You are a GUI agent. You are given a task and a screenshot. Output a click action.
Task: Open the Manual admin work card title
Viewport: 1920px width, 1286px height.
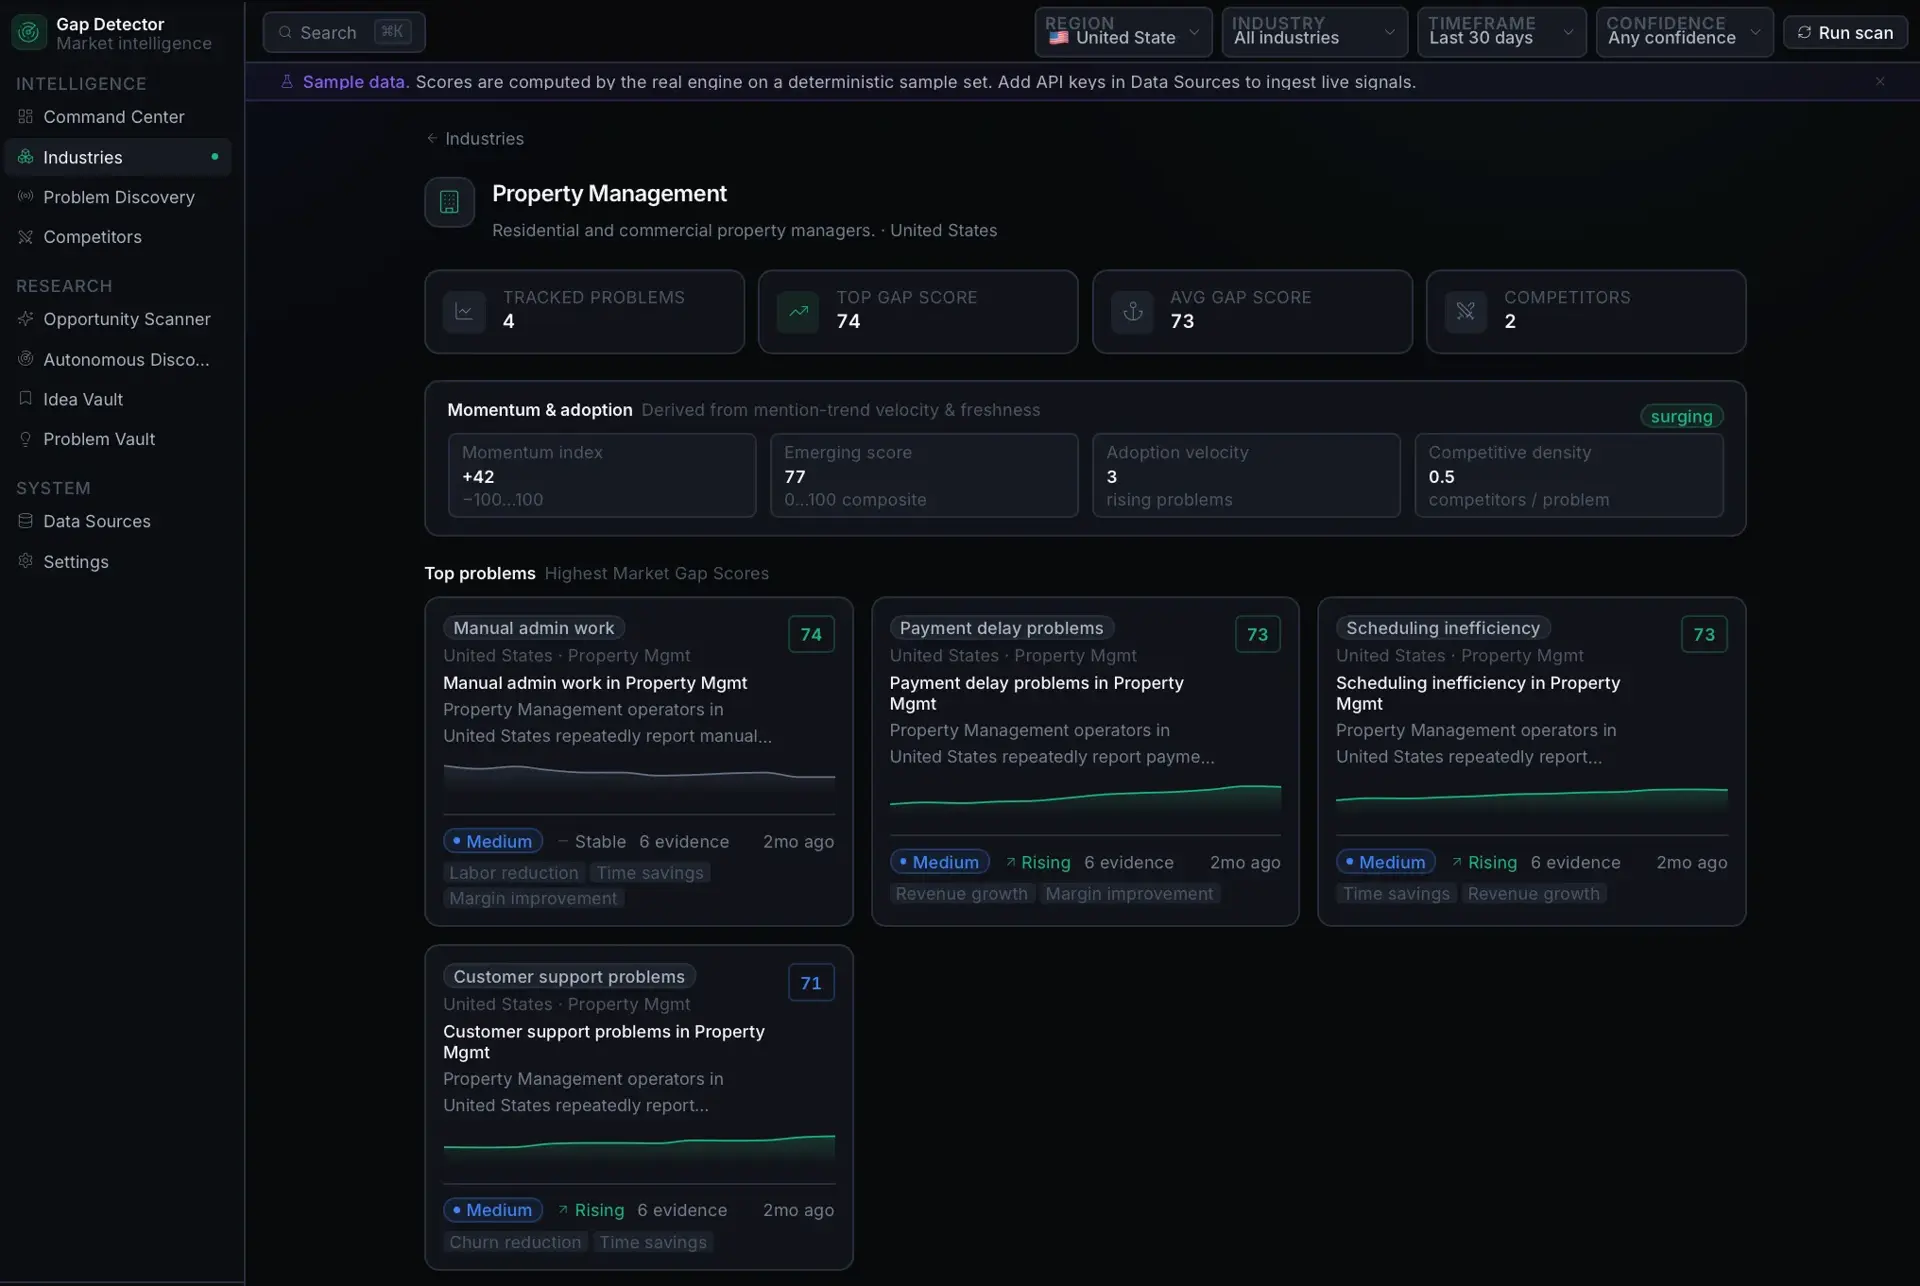pos(595,683)
